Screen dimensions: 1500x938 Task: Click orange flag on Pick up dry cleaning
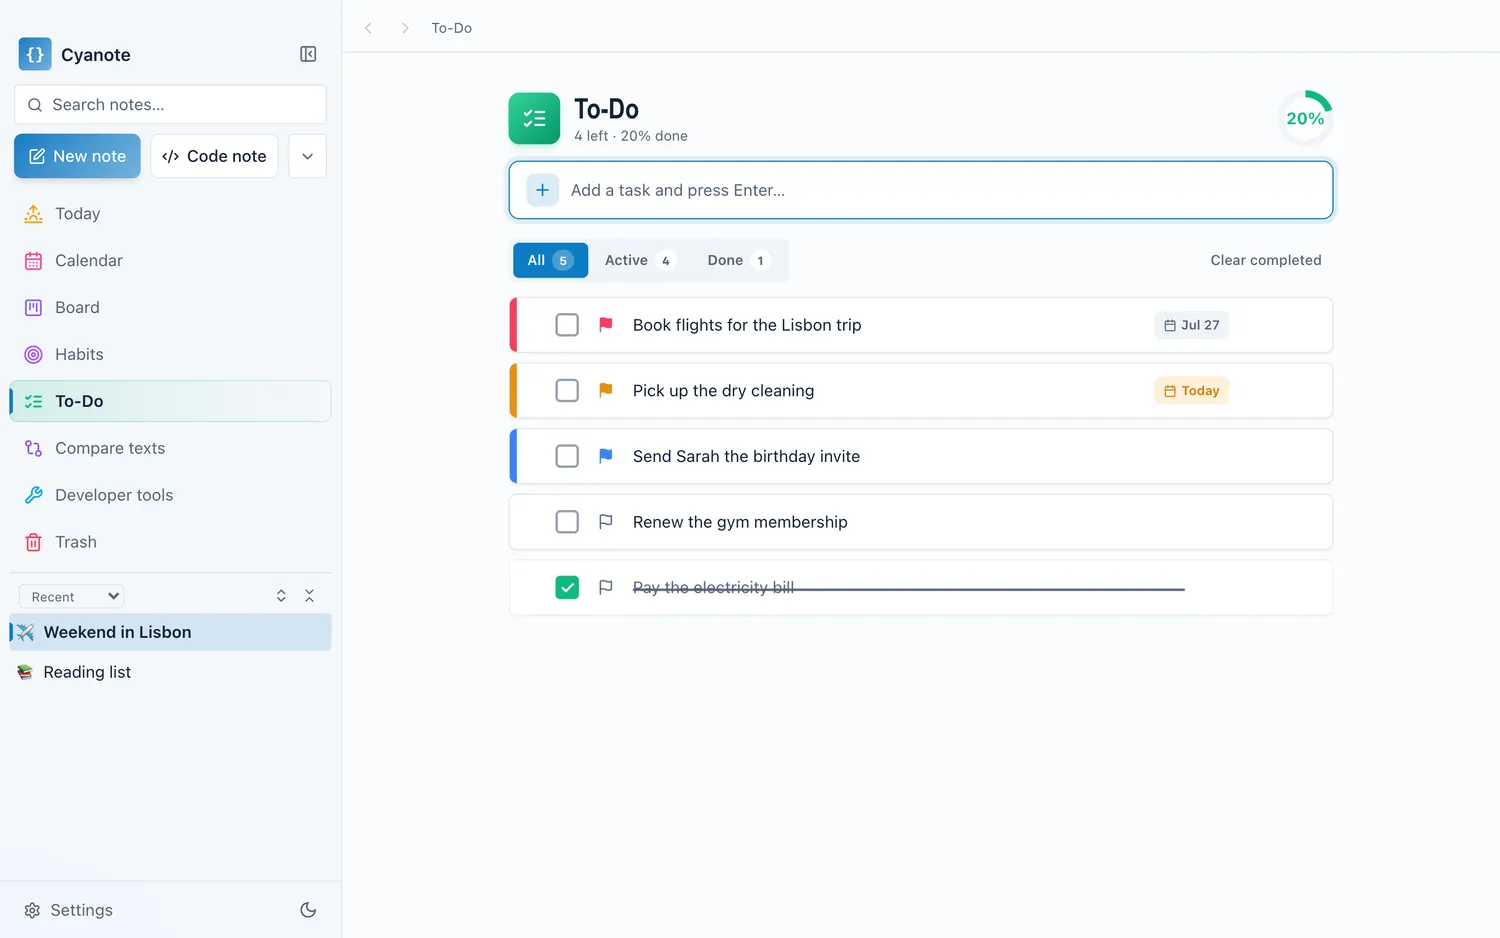tap(606, 390)
